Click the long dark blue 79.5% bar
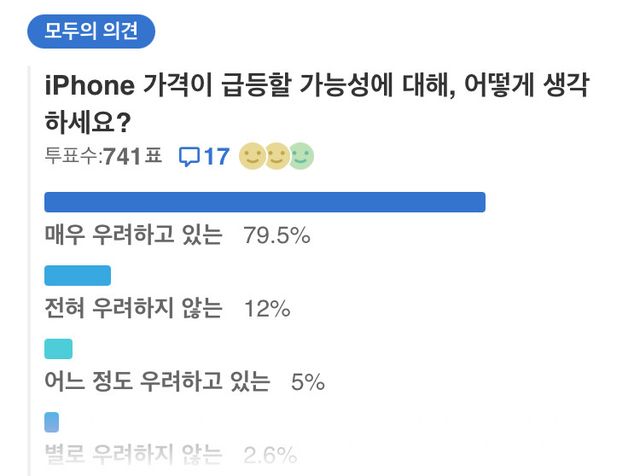640x476 pixels. point(265,202)
